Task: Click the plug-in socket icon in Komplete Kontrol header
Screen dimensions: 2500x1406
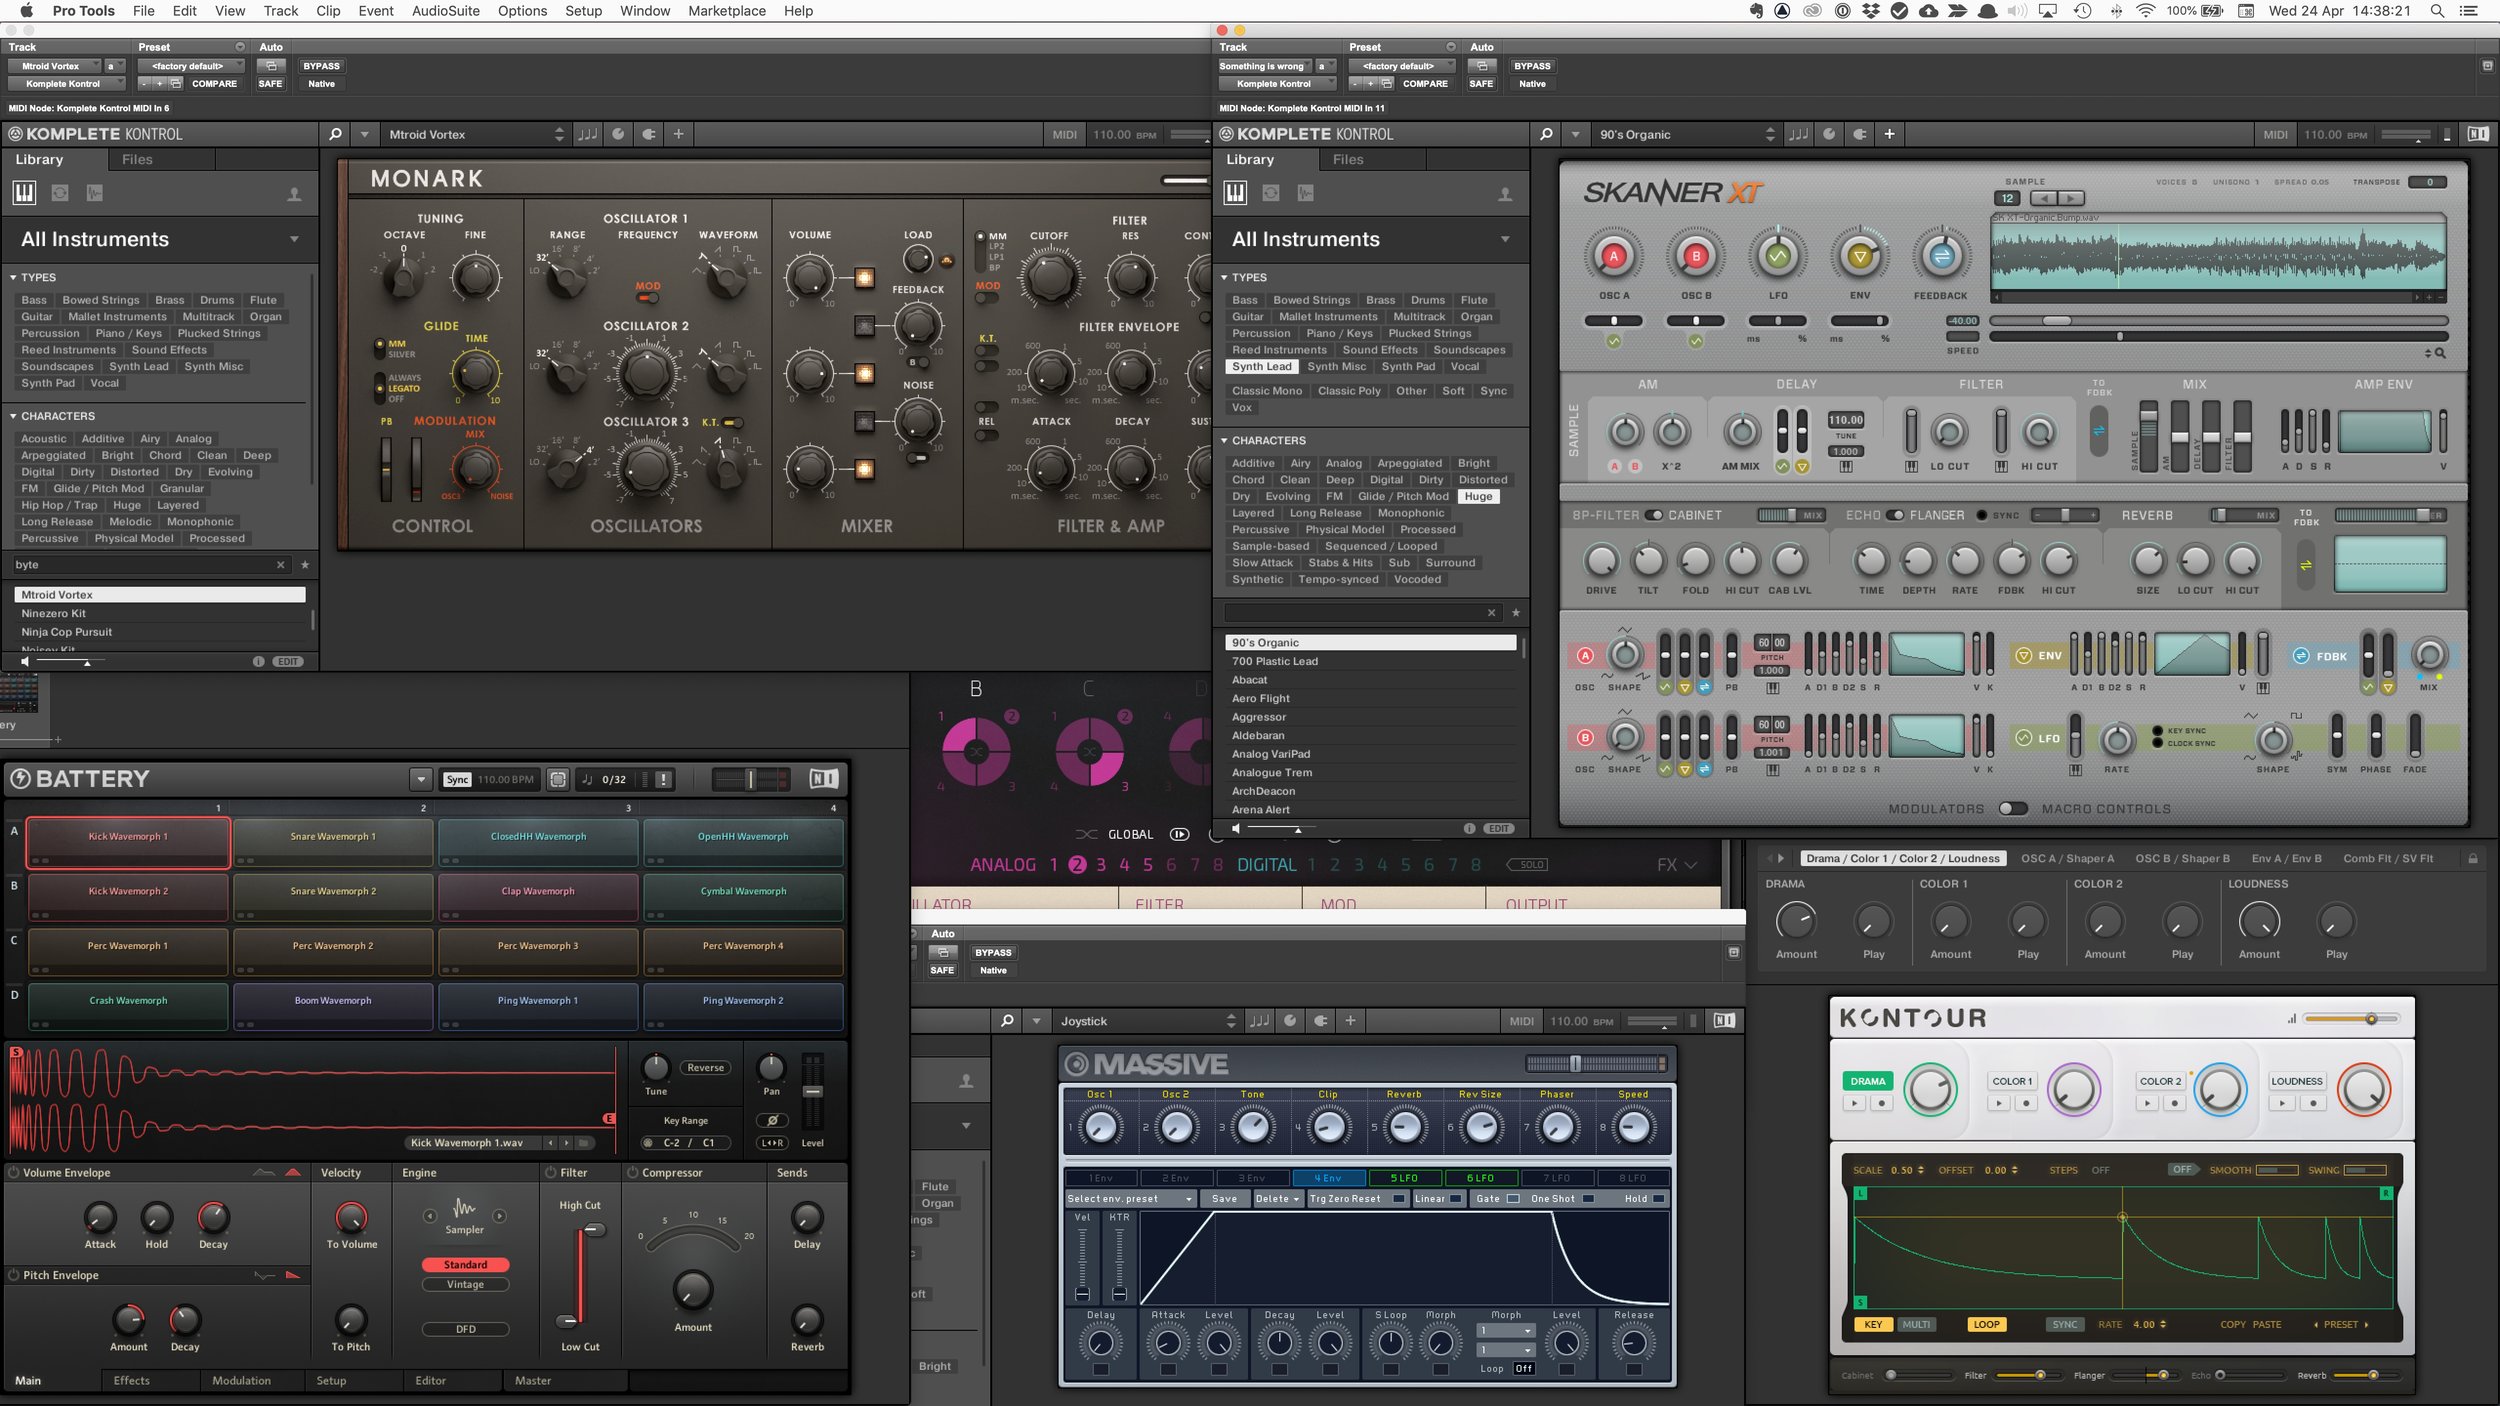Action: coord(648,133)
